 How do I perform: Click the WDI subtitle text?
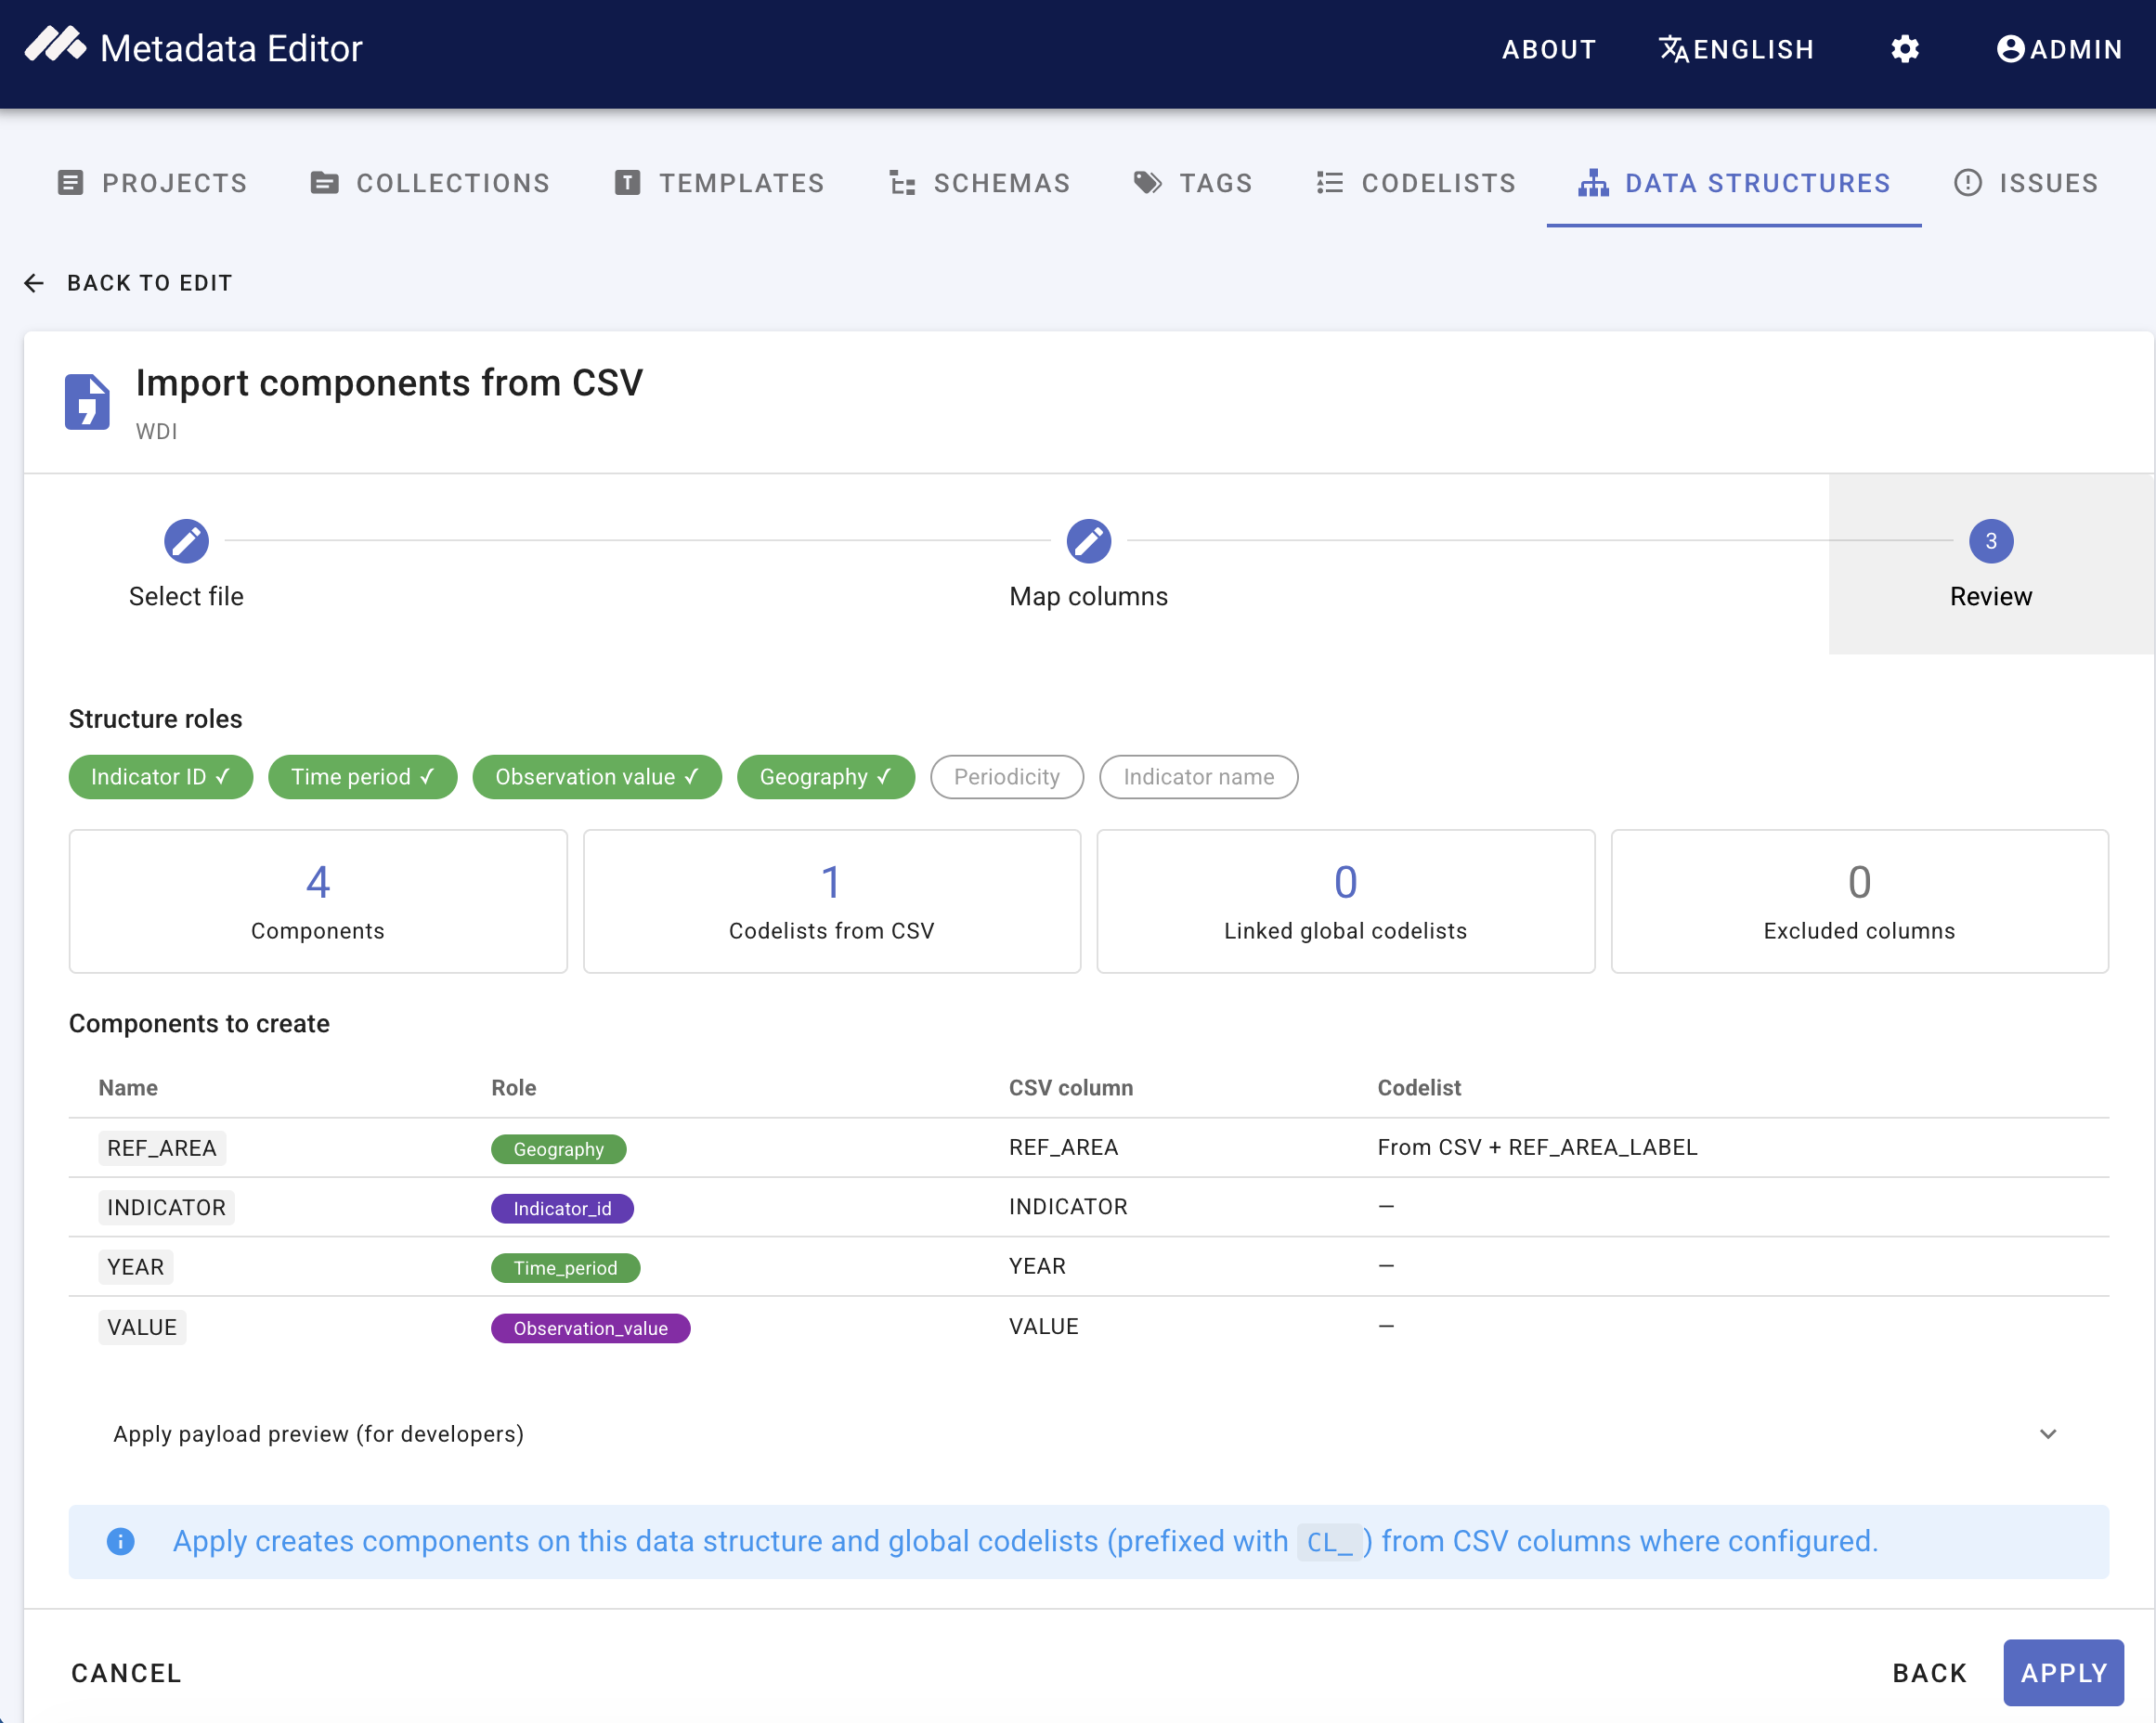tap(157, 431)
